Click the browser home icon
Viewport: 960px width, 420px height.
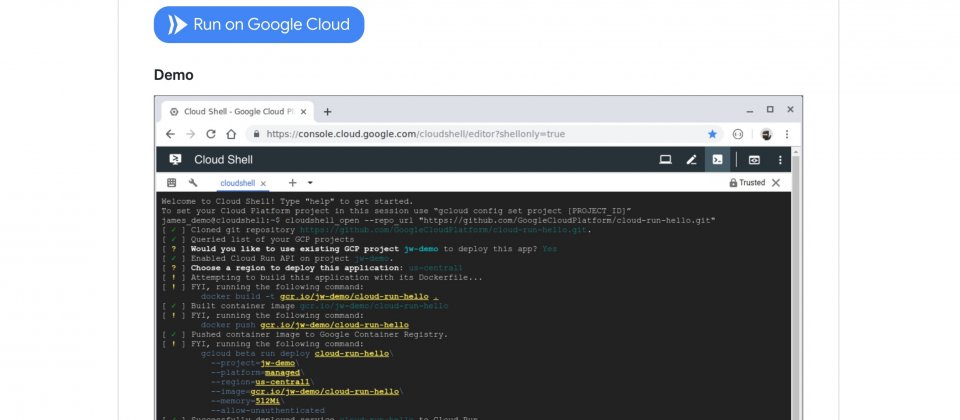tap(231, 134)
